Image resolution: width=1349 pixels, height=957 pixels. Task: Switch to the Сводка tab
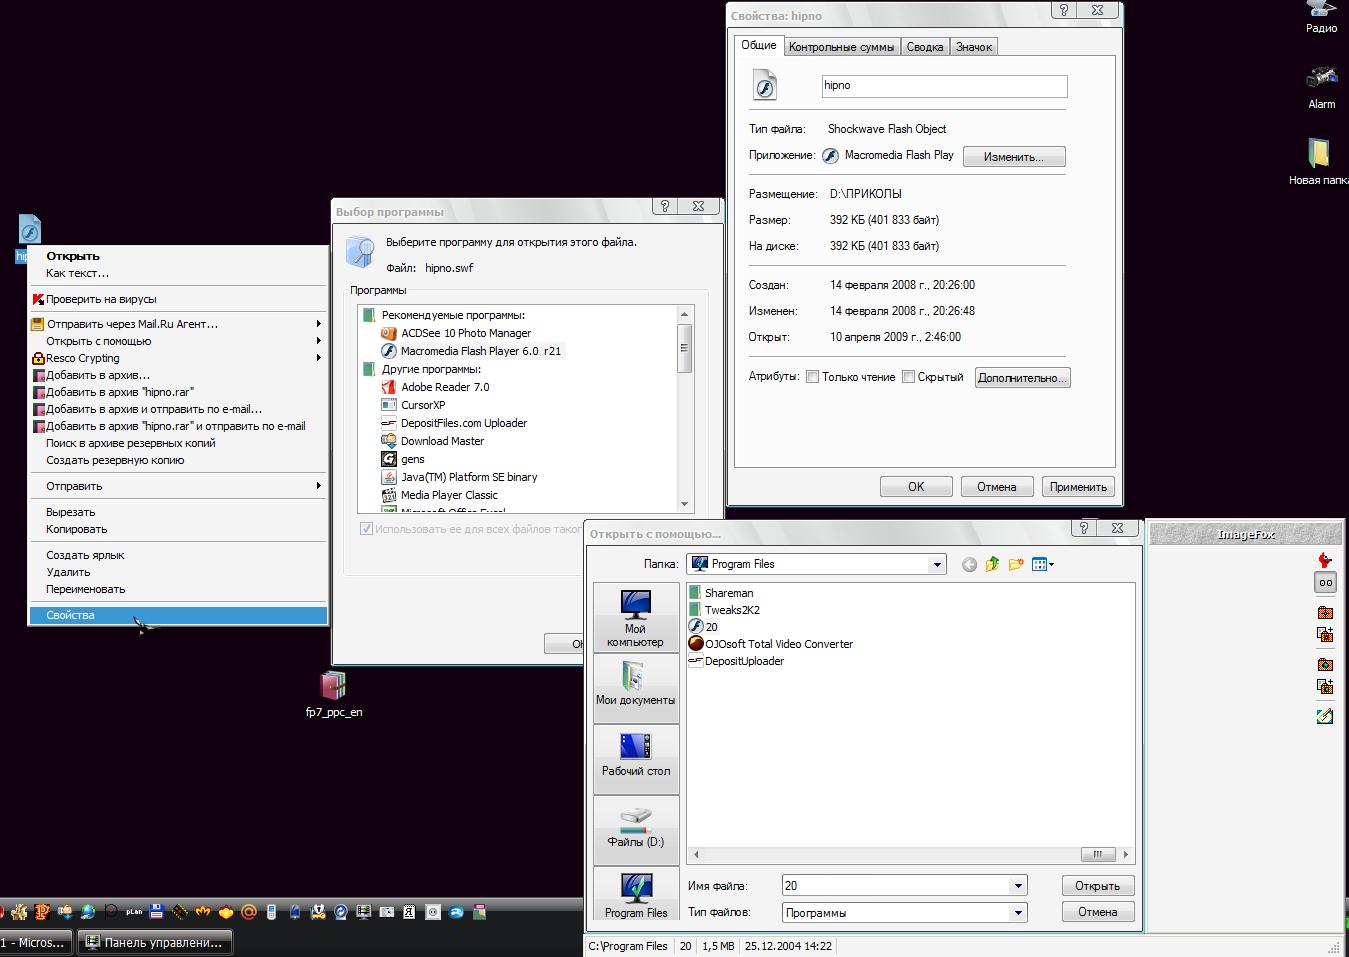tap(925, 47)
